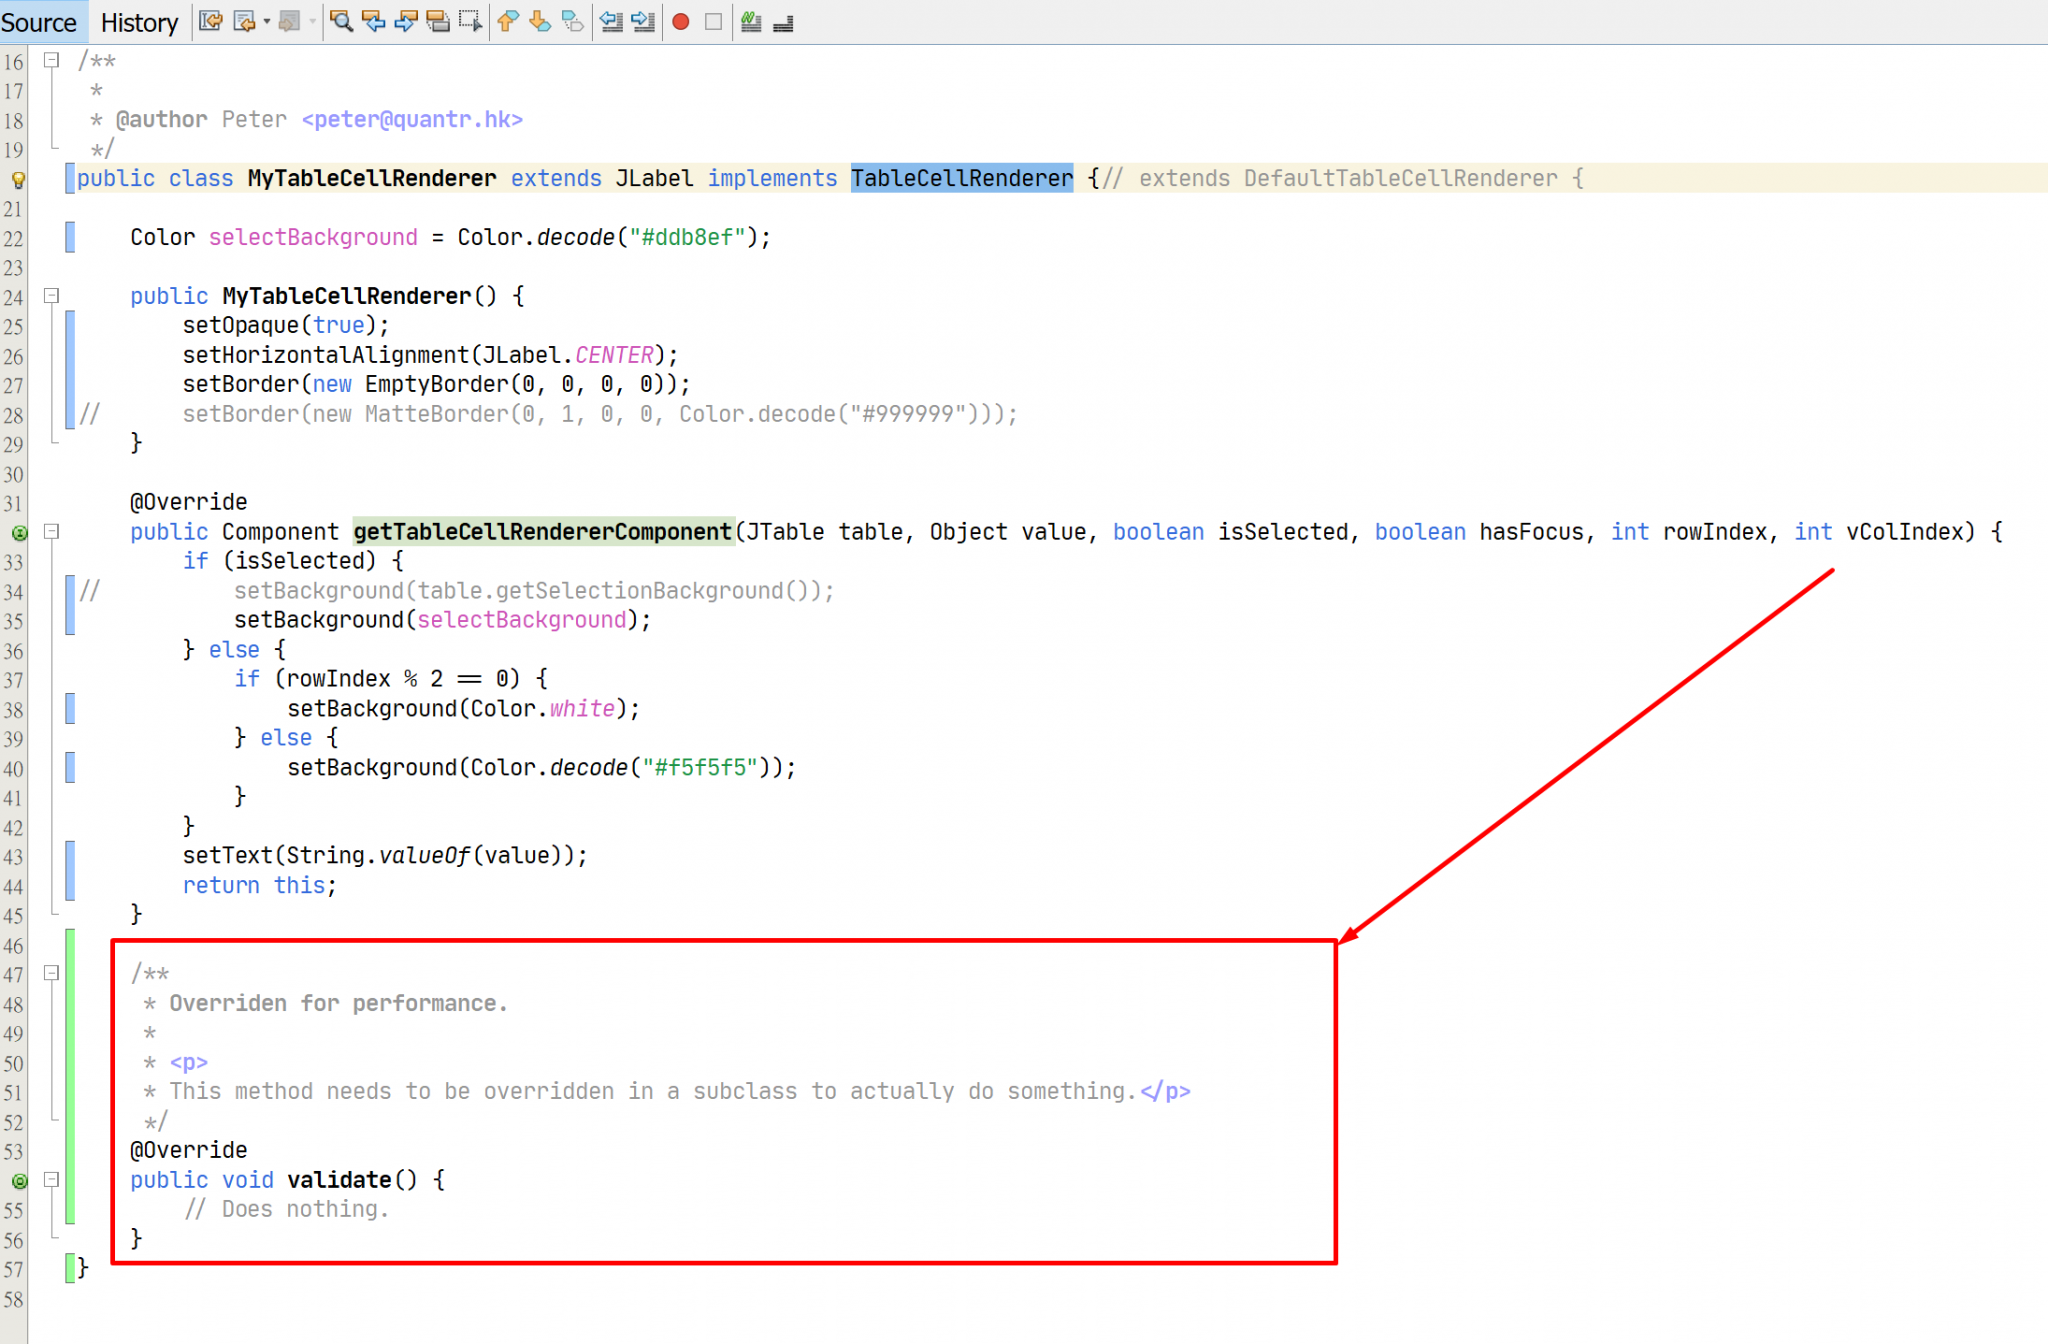Toggle Bookmark toolbar icon
Viewport: 2048px width, 1344px height.
coord(572,21)
